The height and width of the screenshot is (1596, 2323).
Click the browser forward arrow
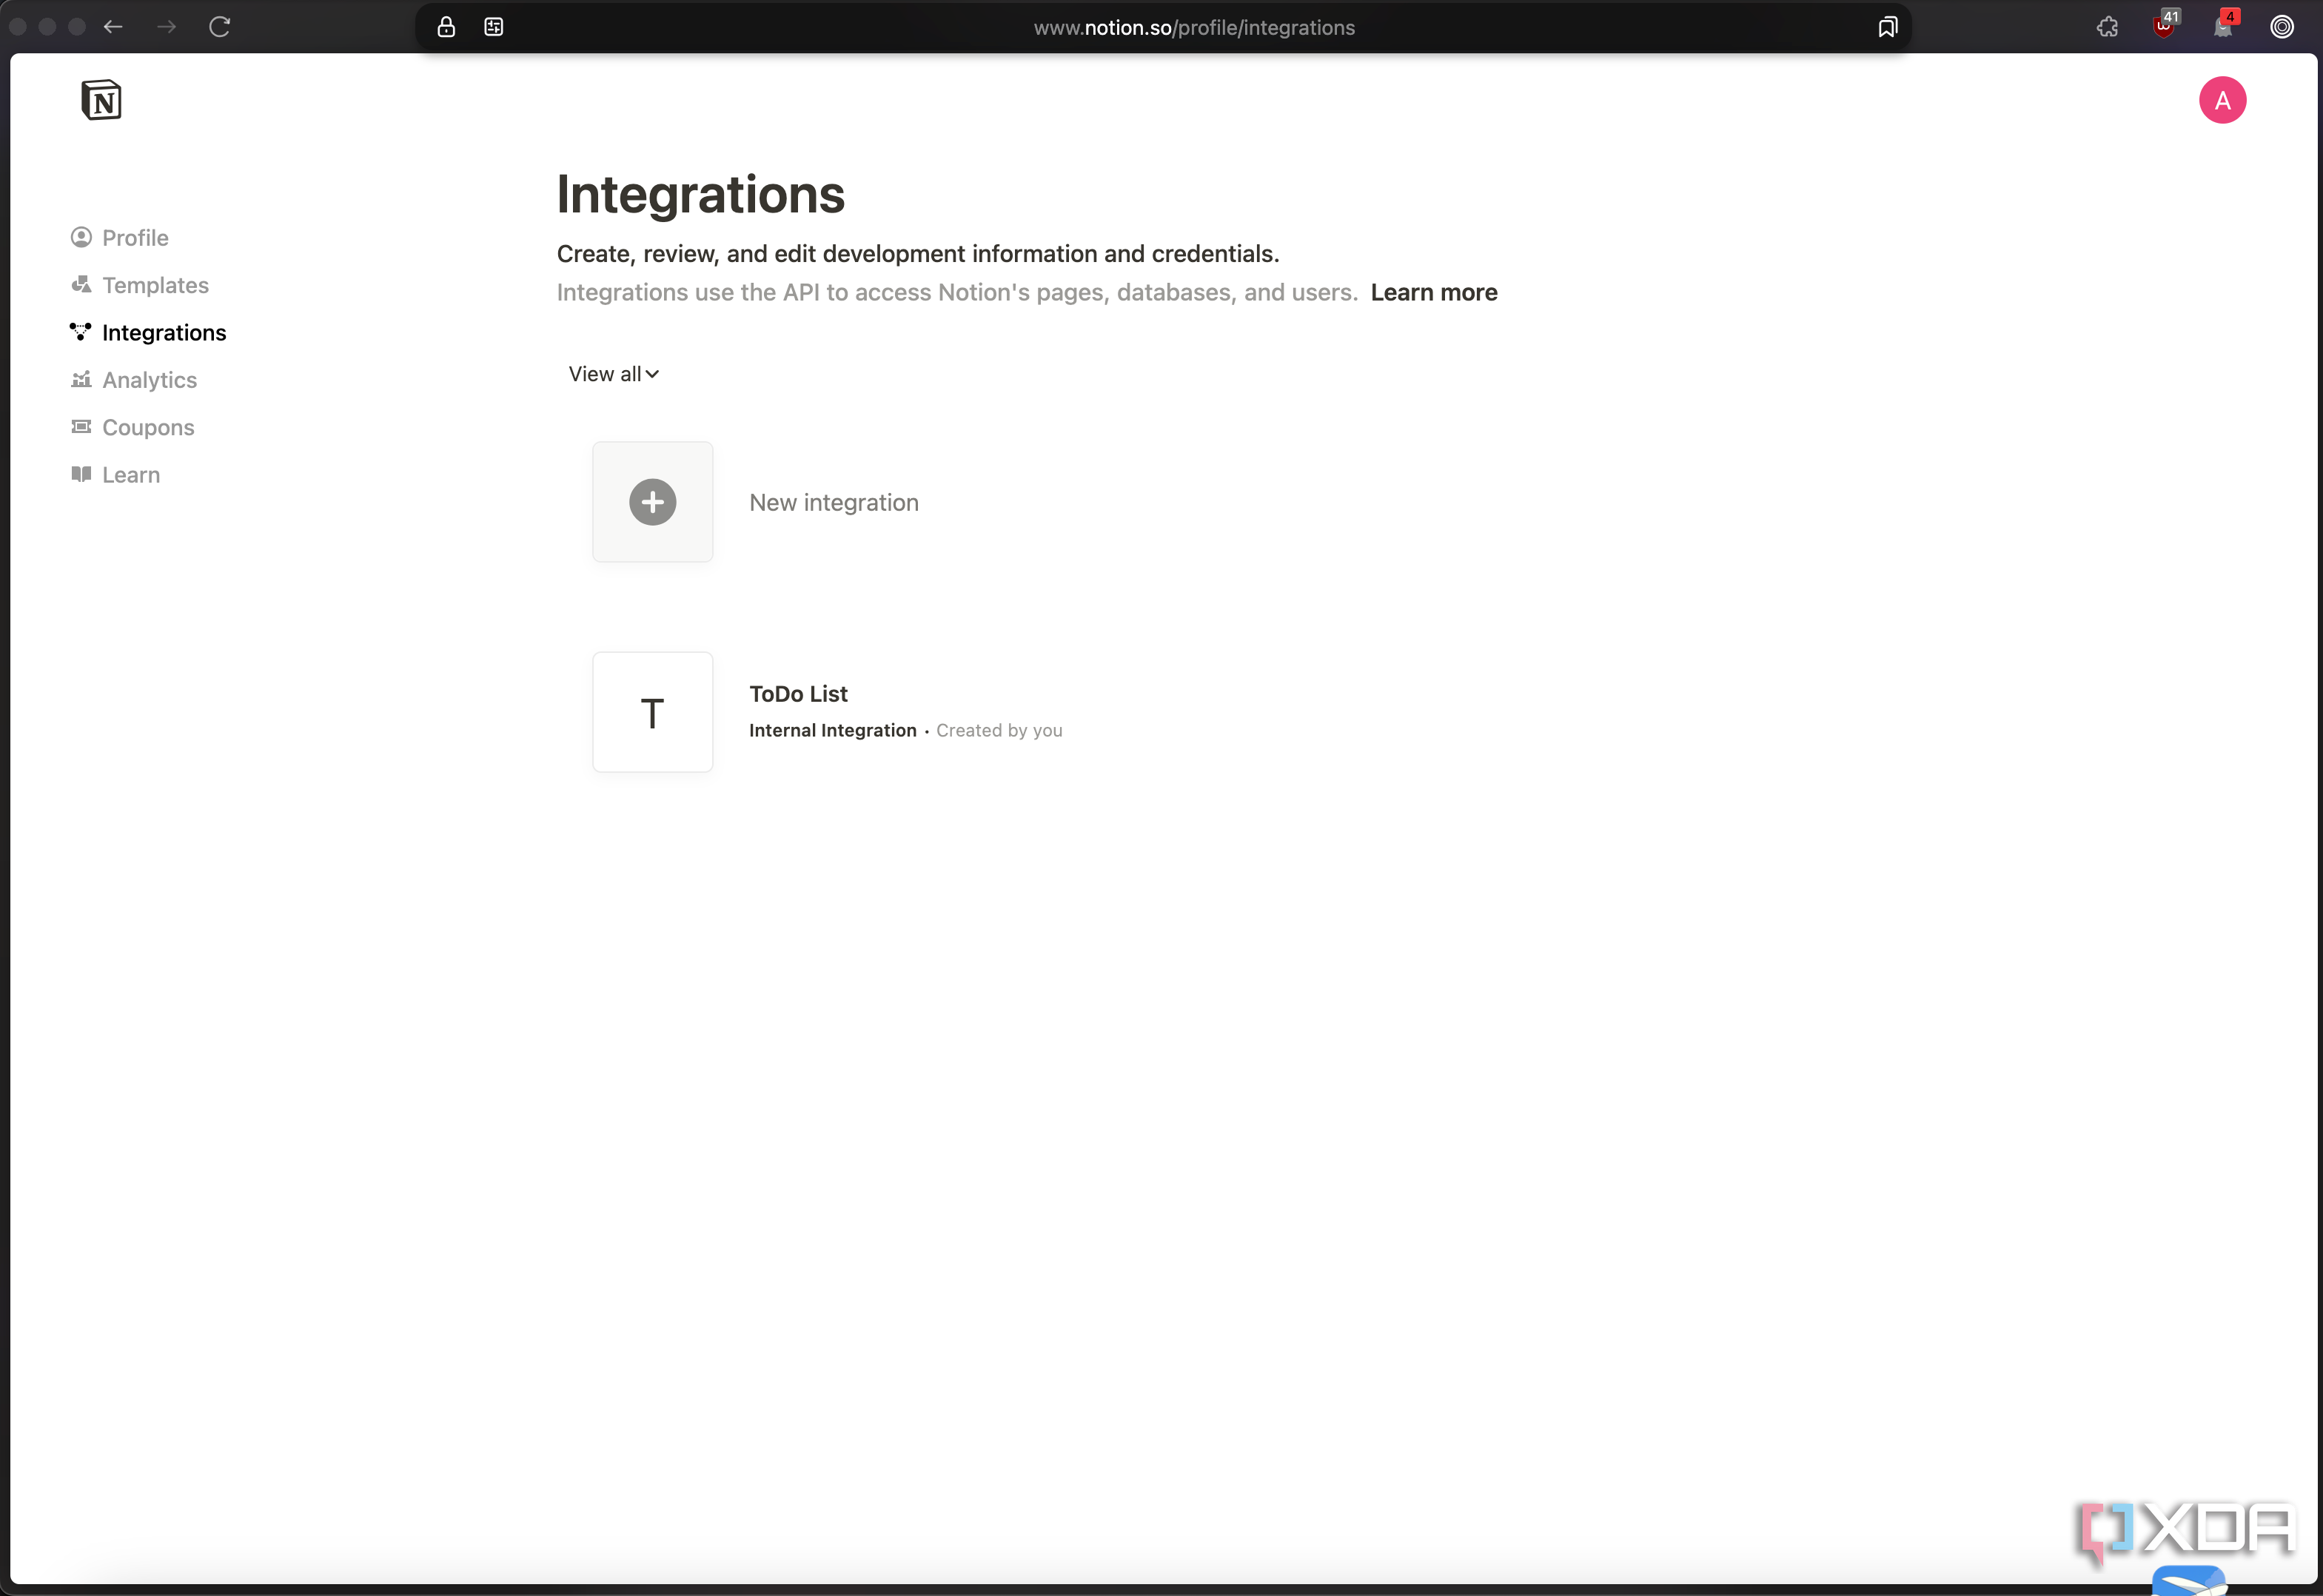coord(166,27)
